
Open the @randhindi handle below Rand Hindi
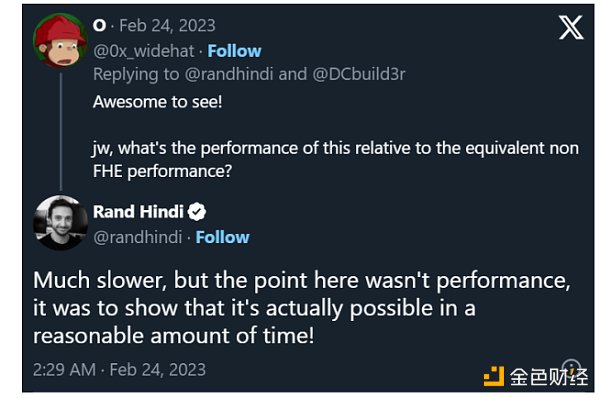coord(138,237)
